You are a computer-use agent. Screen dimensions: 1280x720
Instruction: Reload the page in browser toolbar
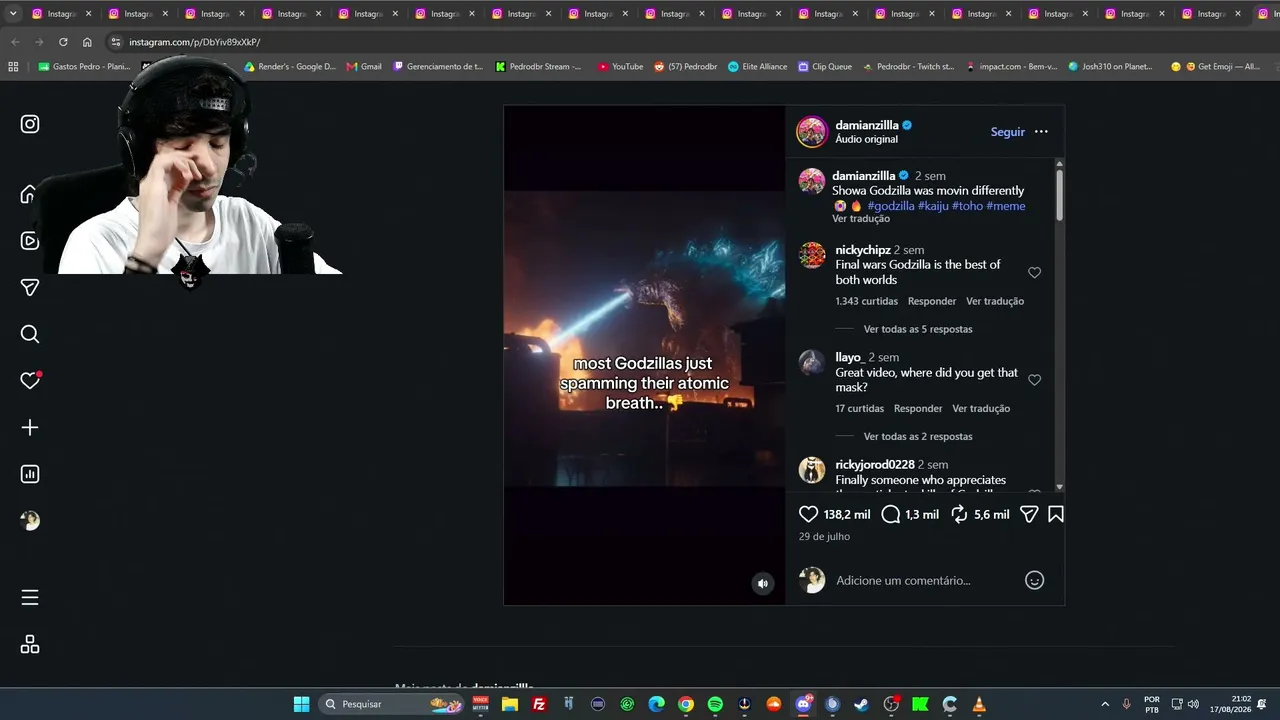(x=63, y=42)
